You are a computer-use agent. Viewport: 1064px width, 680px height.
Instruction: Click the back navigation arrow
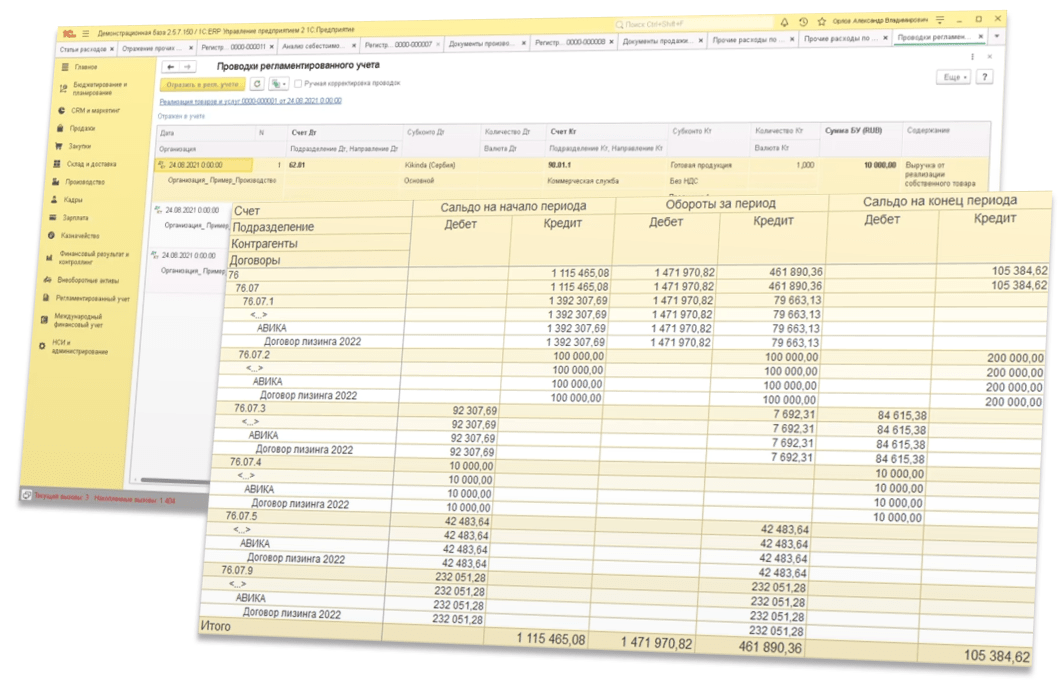pos(170,67)
